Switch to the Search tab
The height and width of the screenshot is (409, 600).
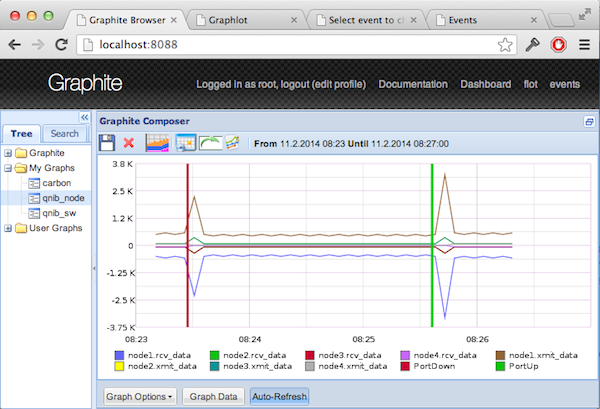[x=64, y=134]
